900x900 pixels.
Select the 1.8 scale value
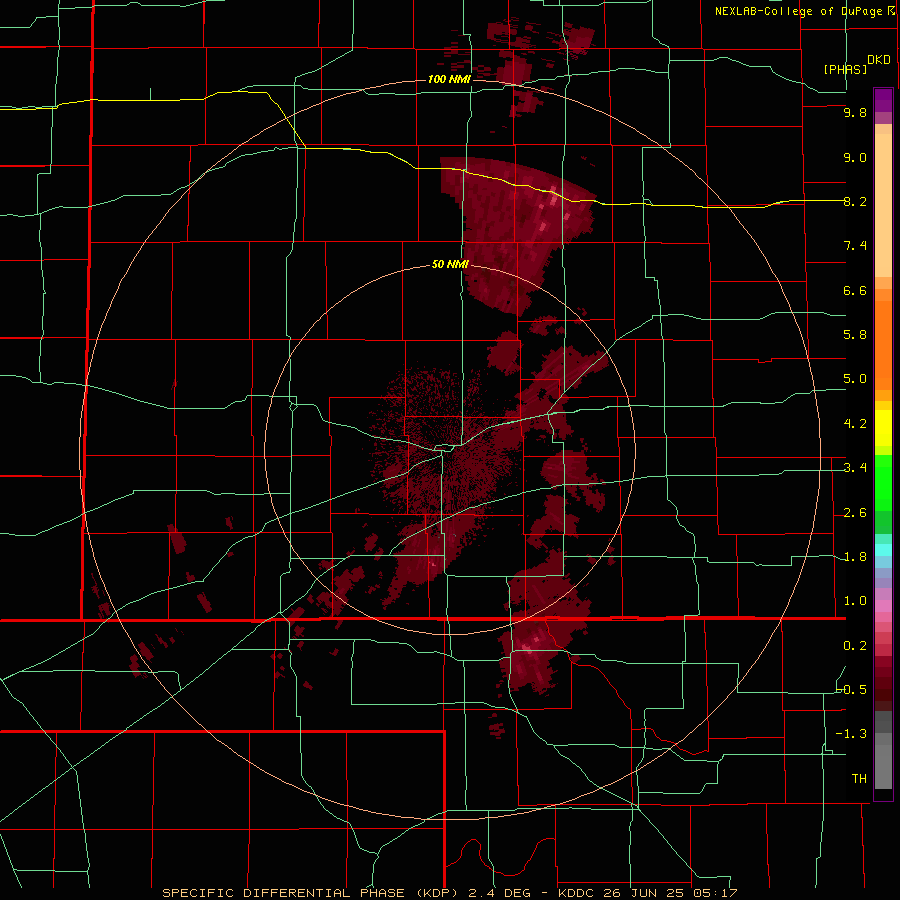[x=855, y=557]
